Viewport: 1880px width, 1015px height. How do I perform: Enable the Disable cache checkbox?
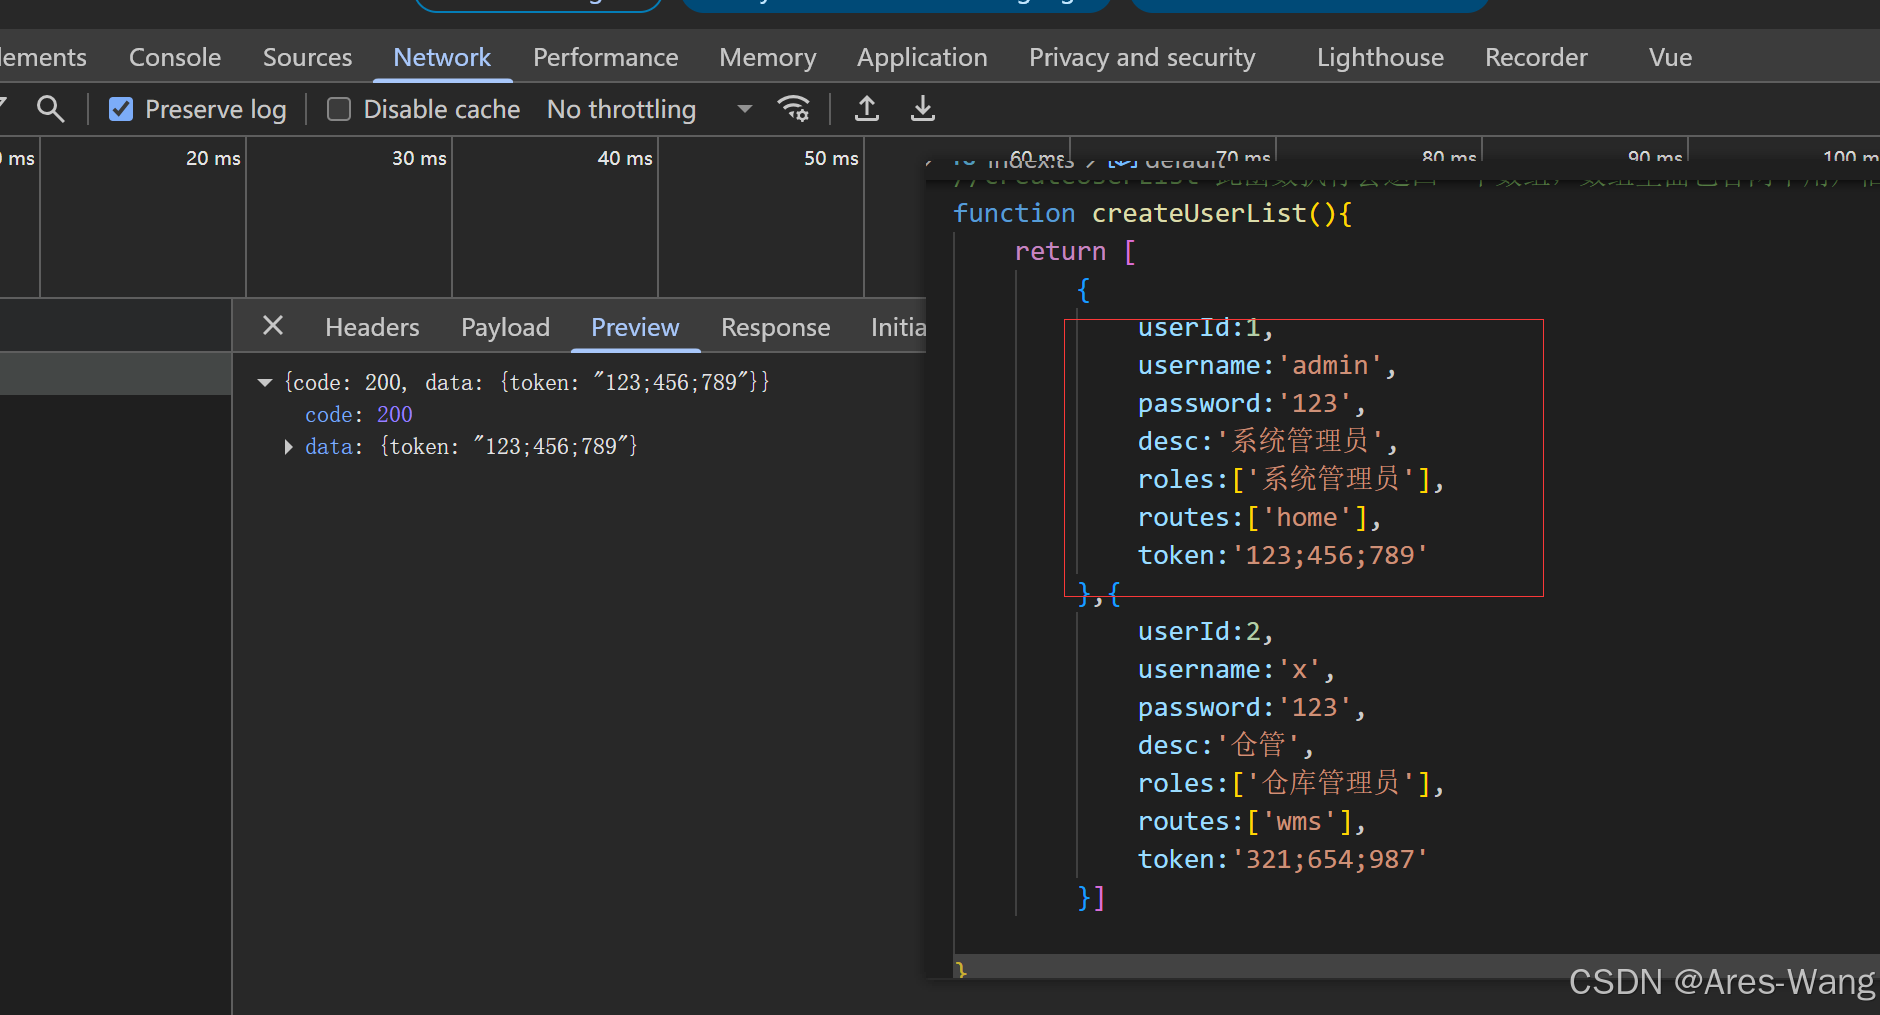click(x=339, y=109)
